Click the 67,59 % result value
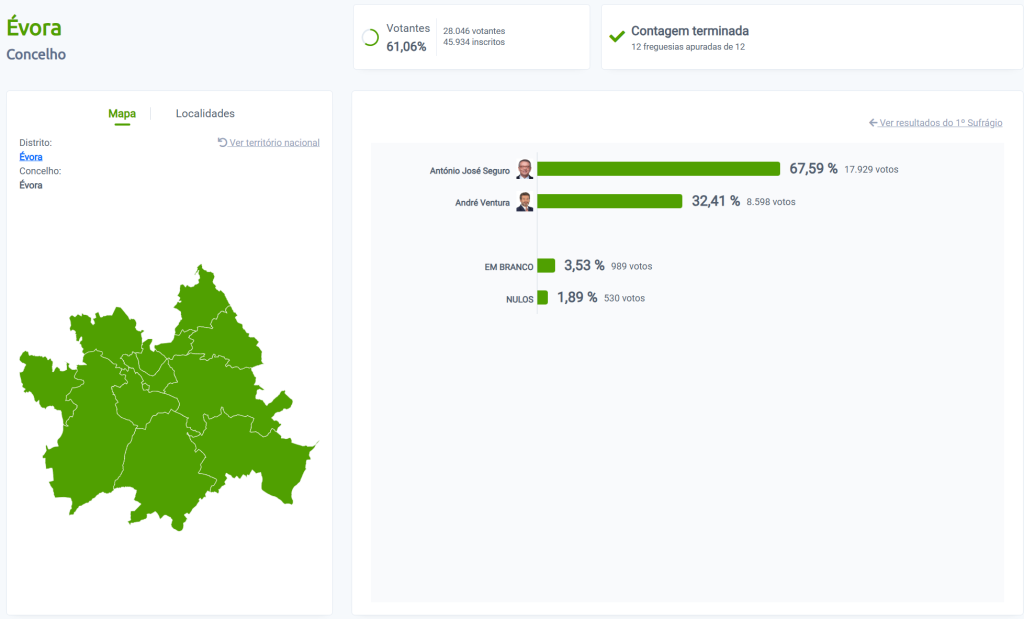 [x=813, y=169]
